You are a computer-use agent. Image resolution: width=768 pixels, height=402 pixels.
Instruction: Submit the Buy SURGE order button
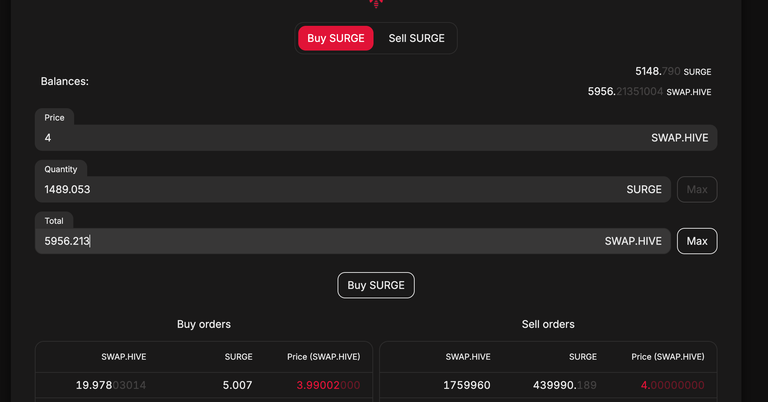click(x=376, y=285)
